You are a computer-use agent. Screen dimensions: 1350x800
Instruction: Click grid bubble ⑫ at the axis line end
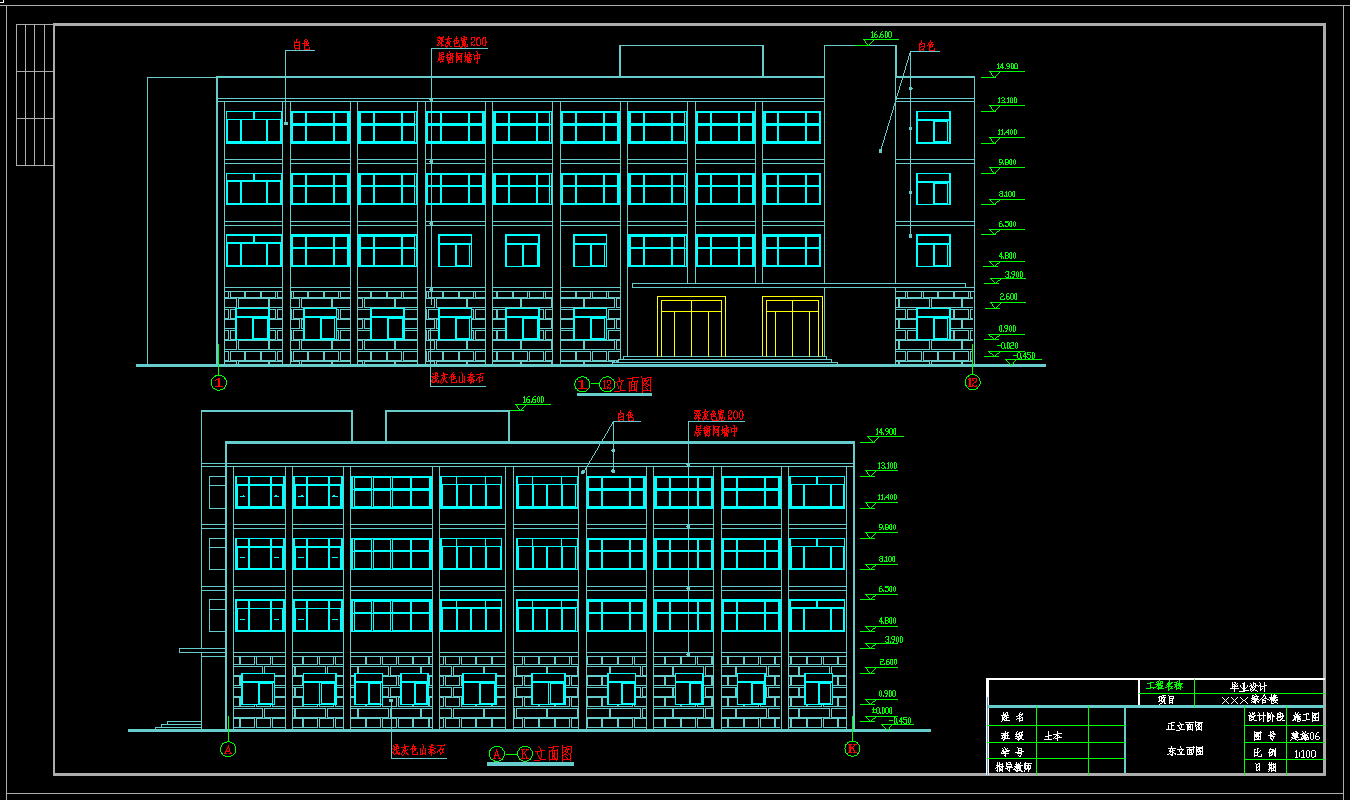pos(972,383)
